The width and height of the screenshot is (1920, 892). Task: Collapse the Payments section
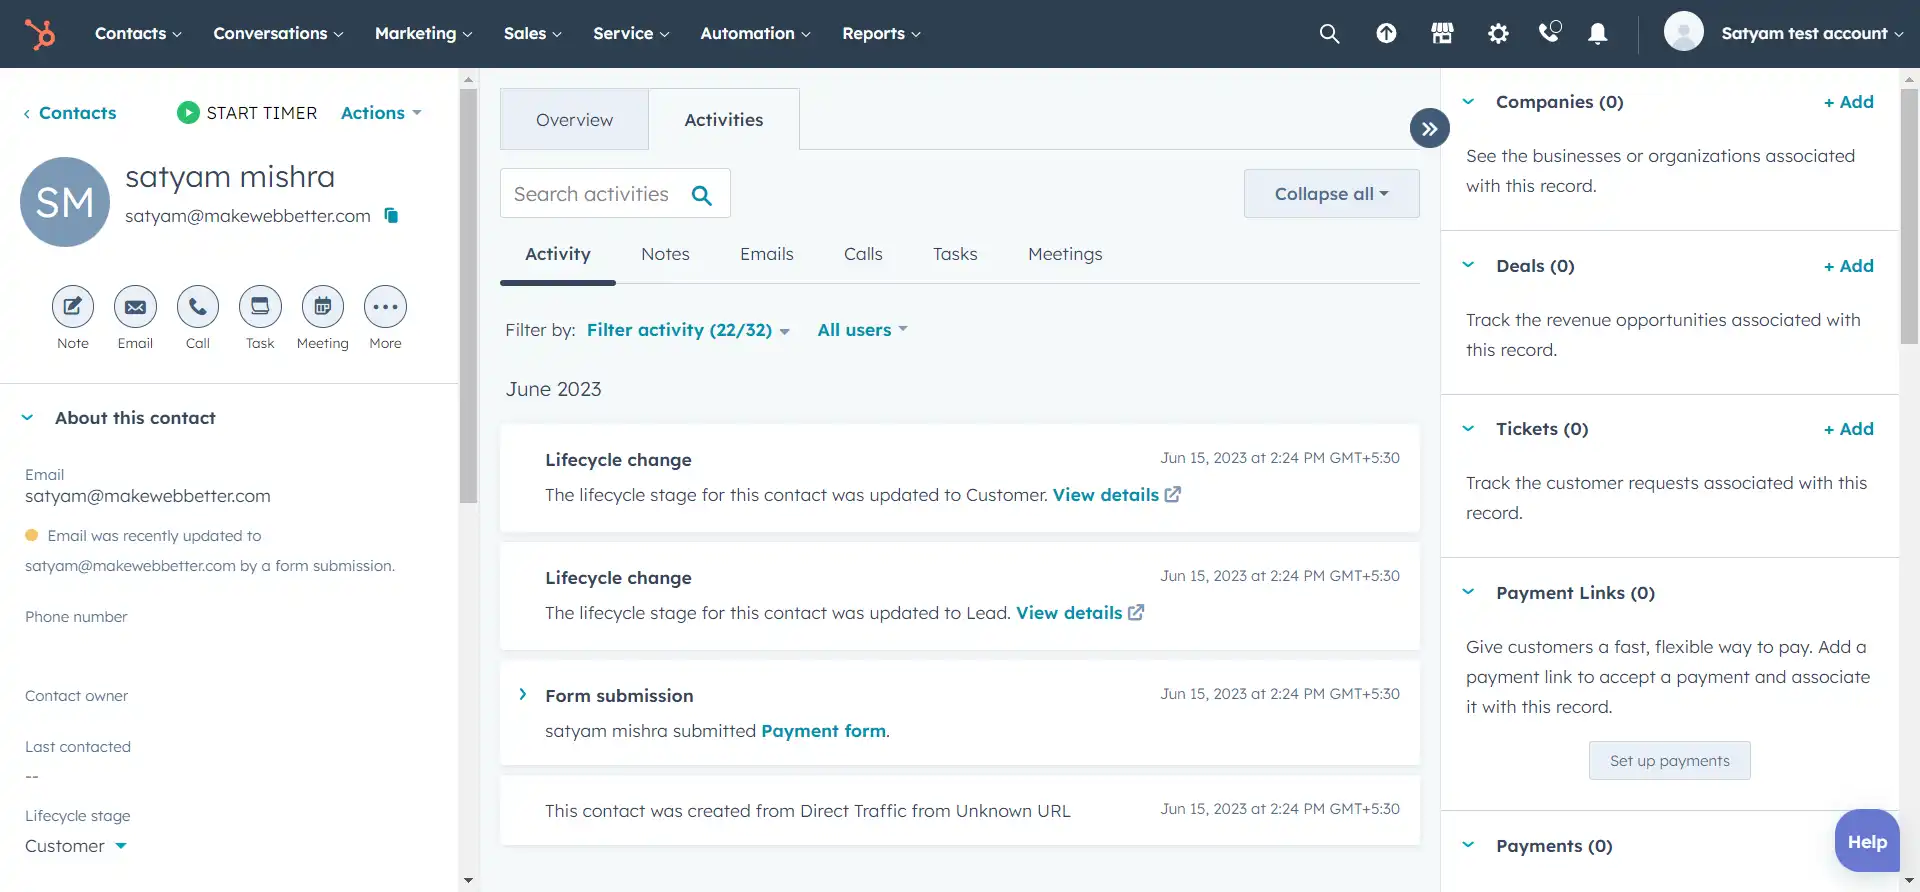1468,846
